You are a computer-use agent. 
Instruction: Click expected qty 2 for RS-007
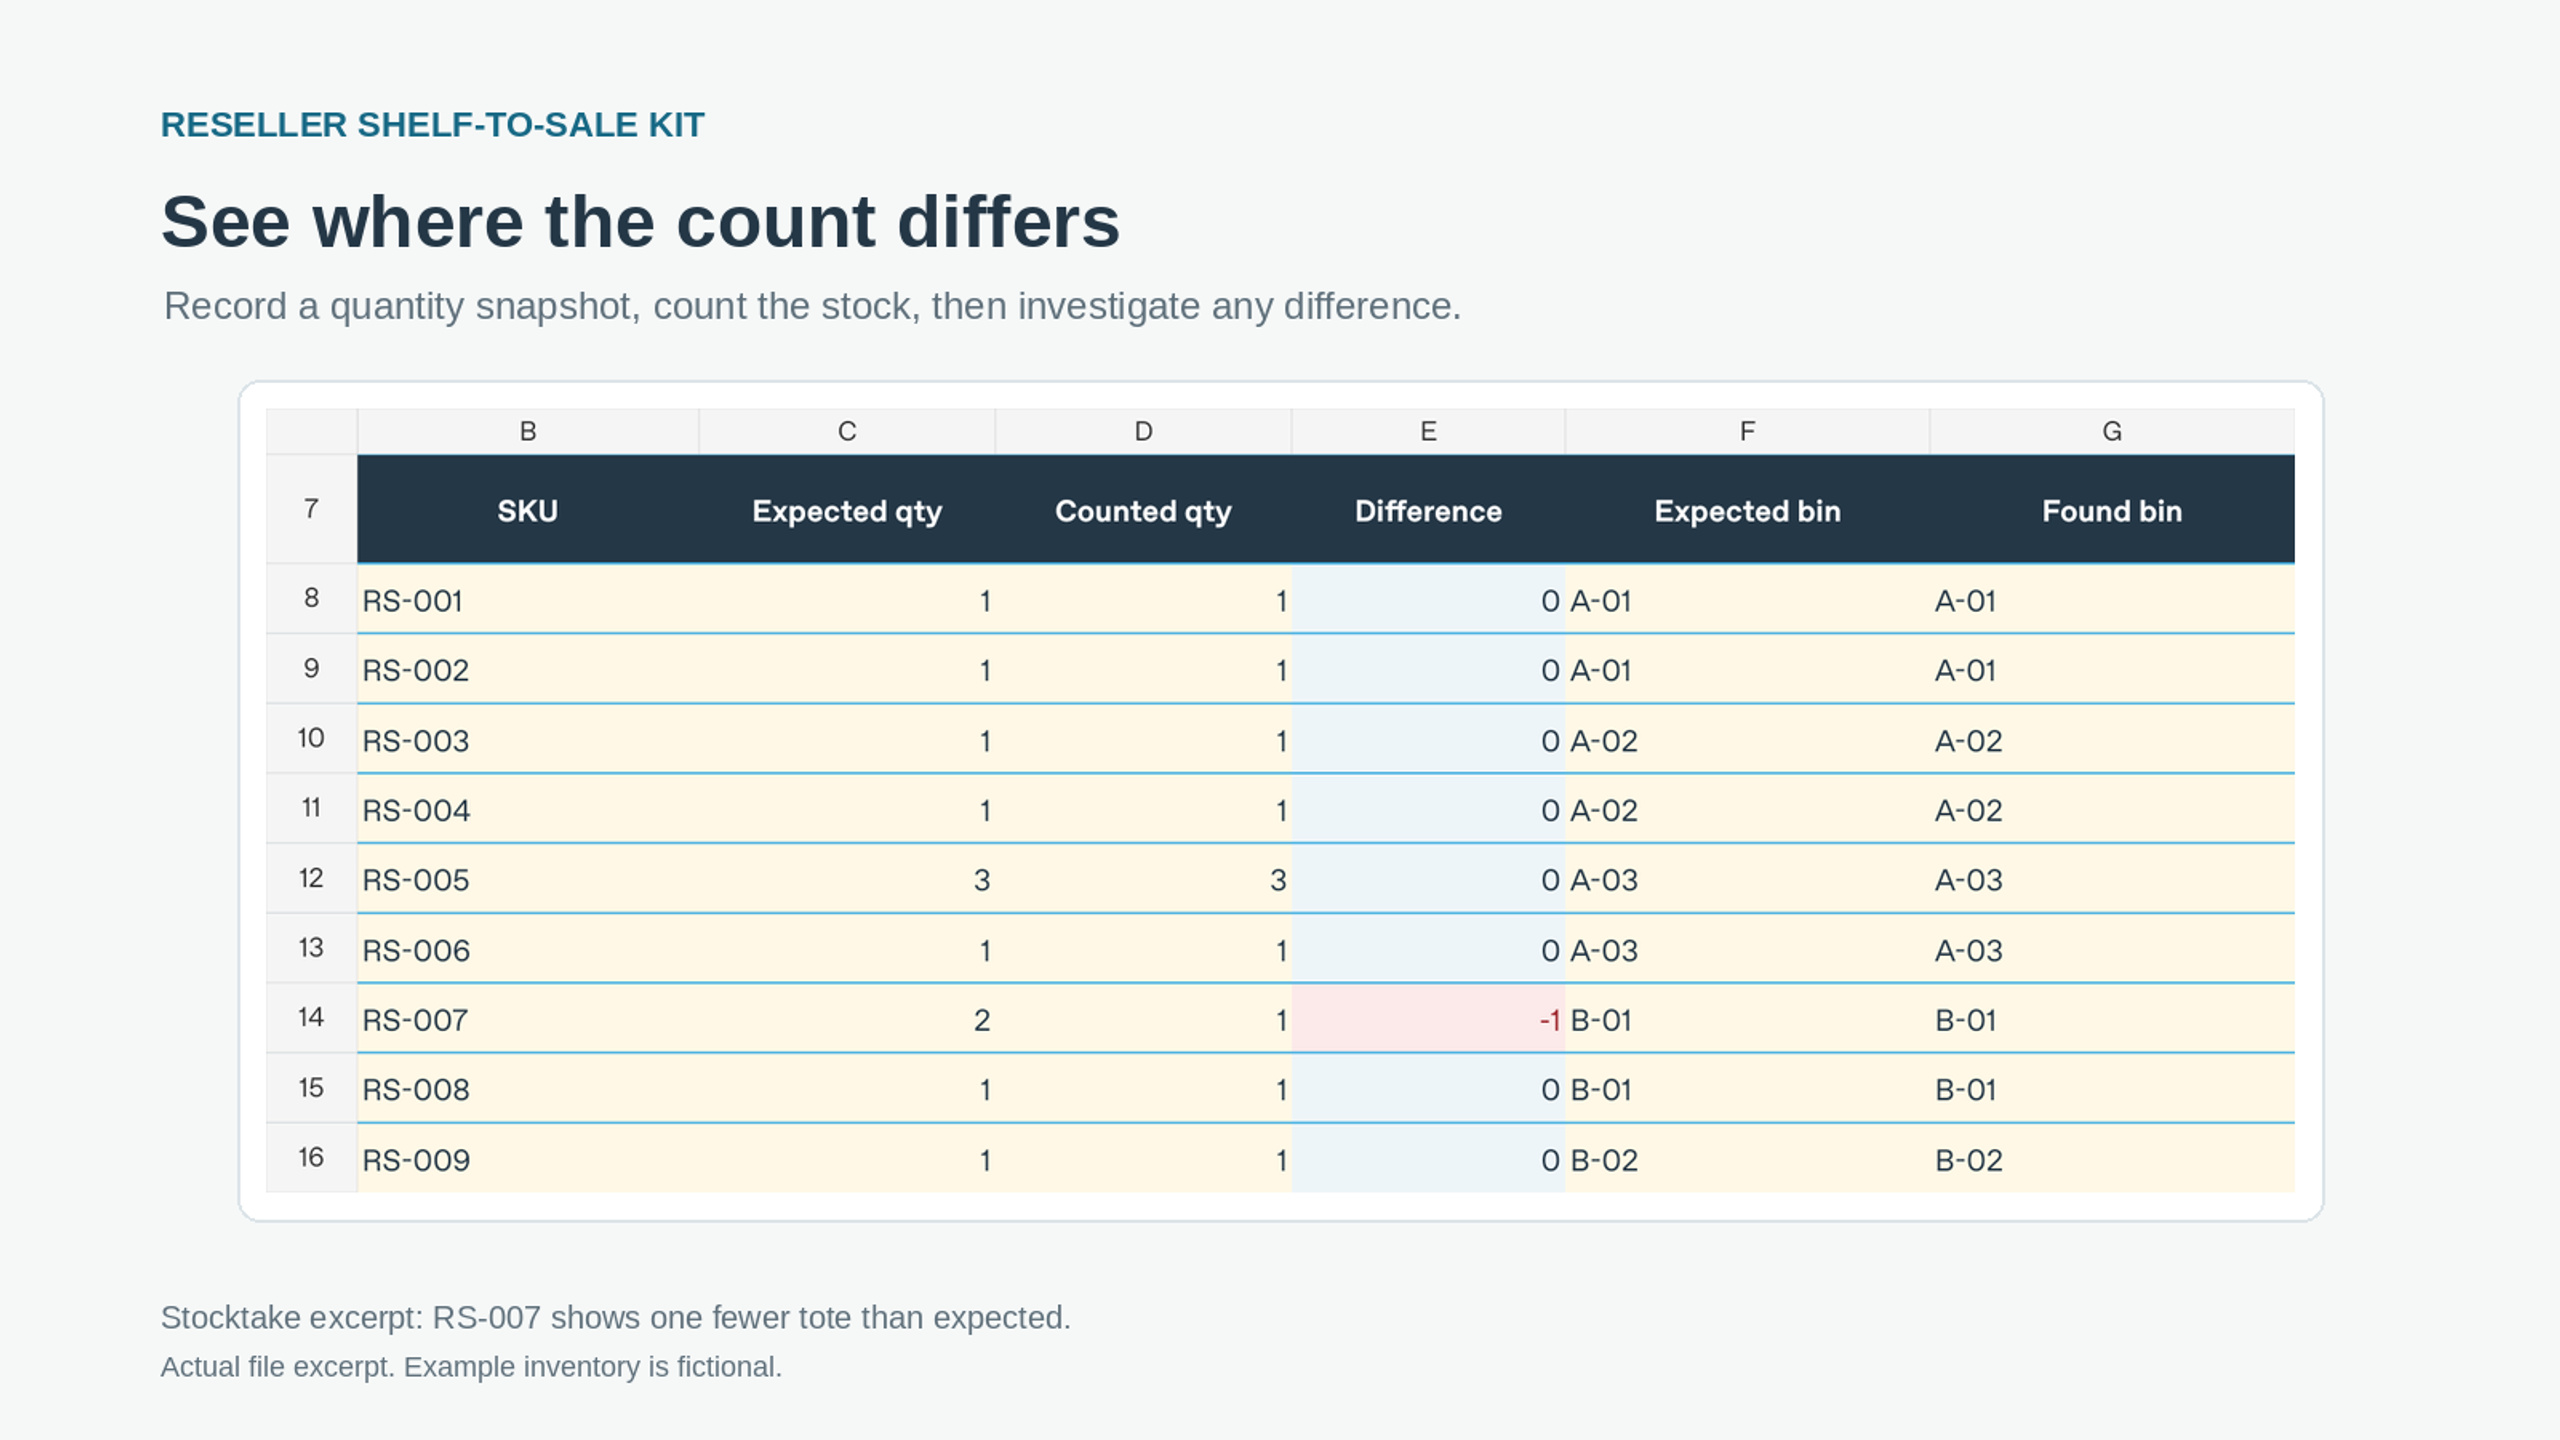[x=847, y=1019]
